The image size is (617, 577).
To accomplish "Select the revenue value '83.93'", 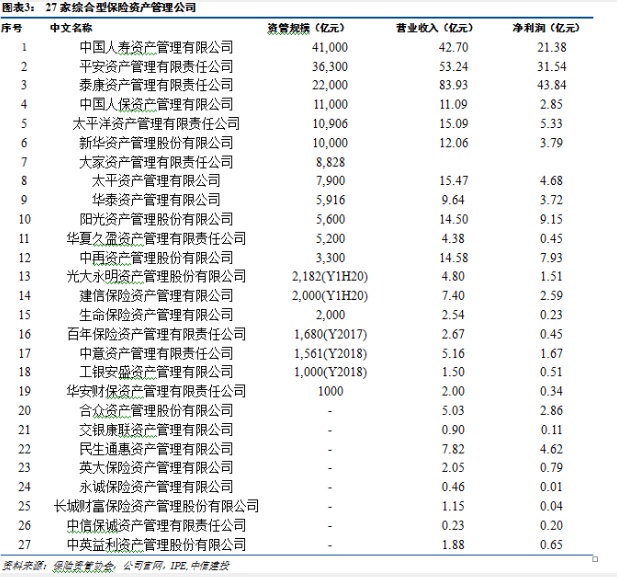I will click(x=454, y=85).
